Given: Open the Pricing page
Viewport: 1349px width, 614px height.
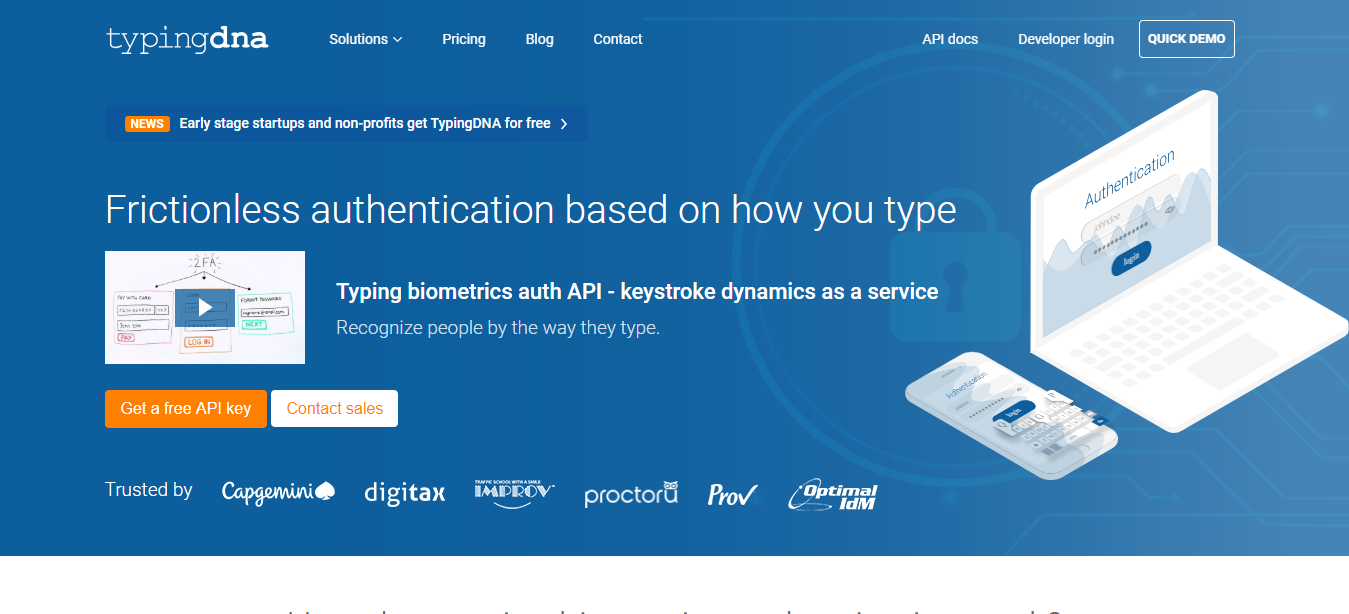Looking at the screenshot, I should [464, 39].
